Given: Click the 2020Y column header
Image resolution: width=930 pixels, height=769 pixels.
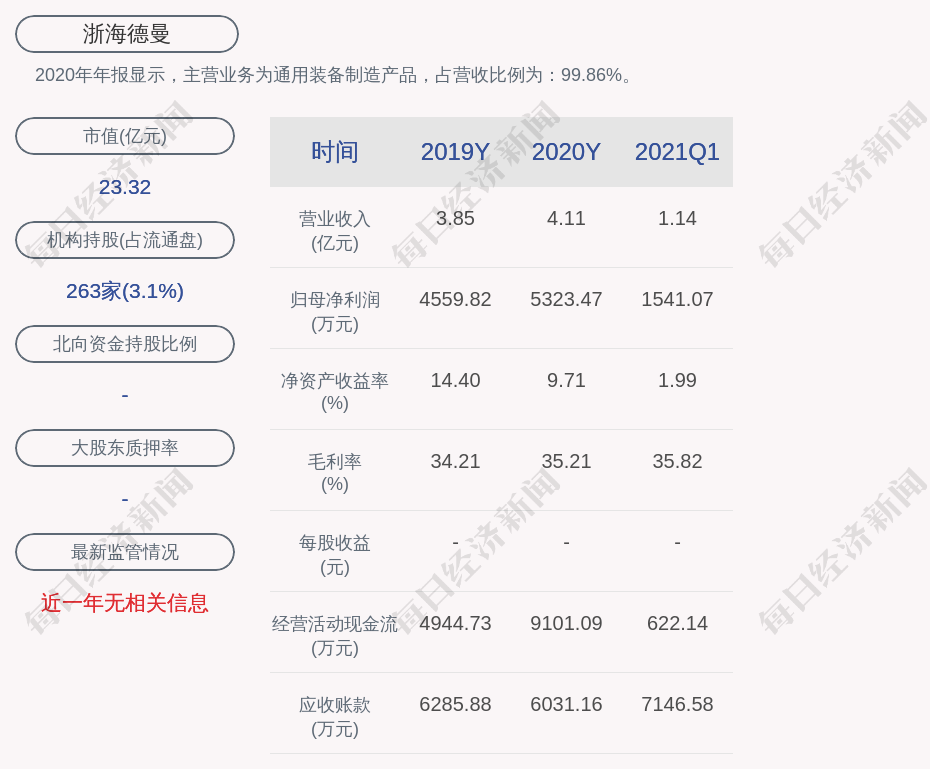Looking at the screenshot, I should 566,152.
